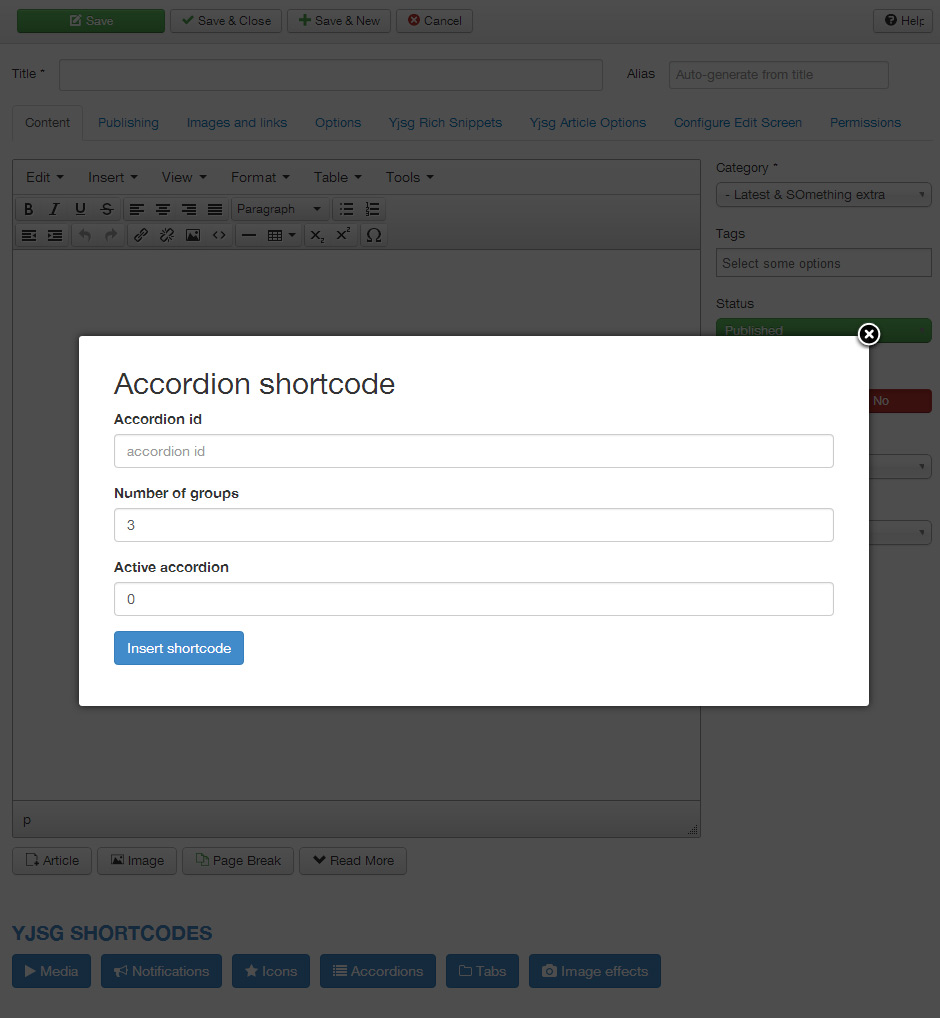Image resolution: width=940 pixels, height=1018 pixels.
Task: Click the Active accordion field
Action: (x=473, y=599)
